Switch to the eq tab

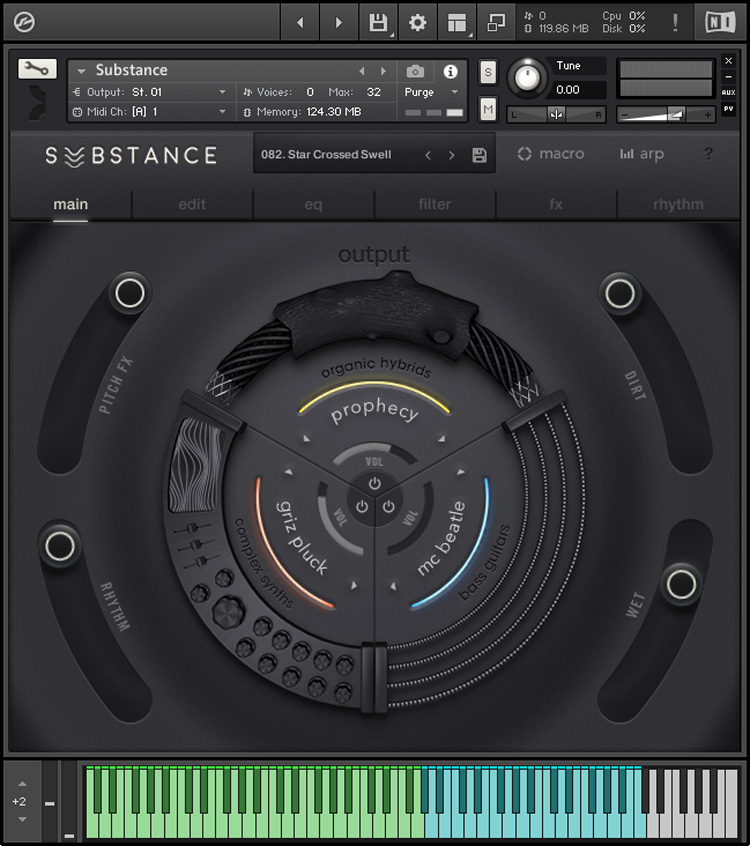point(313,204)
